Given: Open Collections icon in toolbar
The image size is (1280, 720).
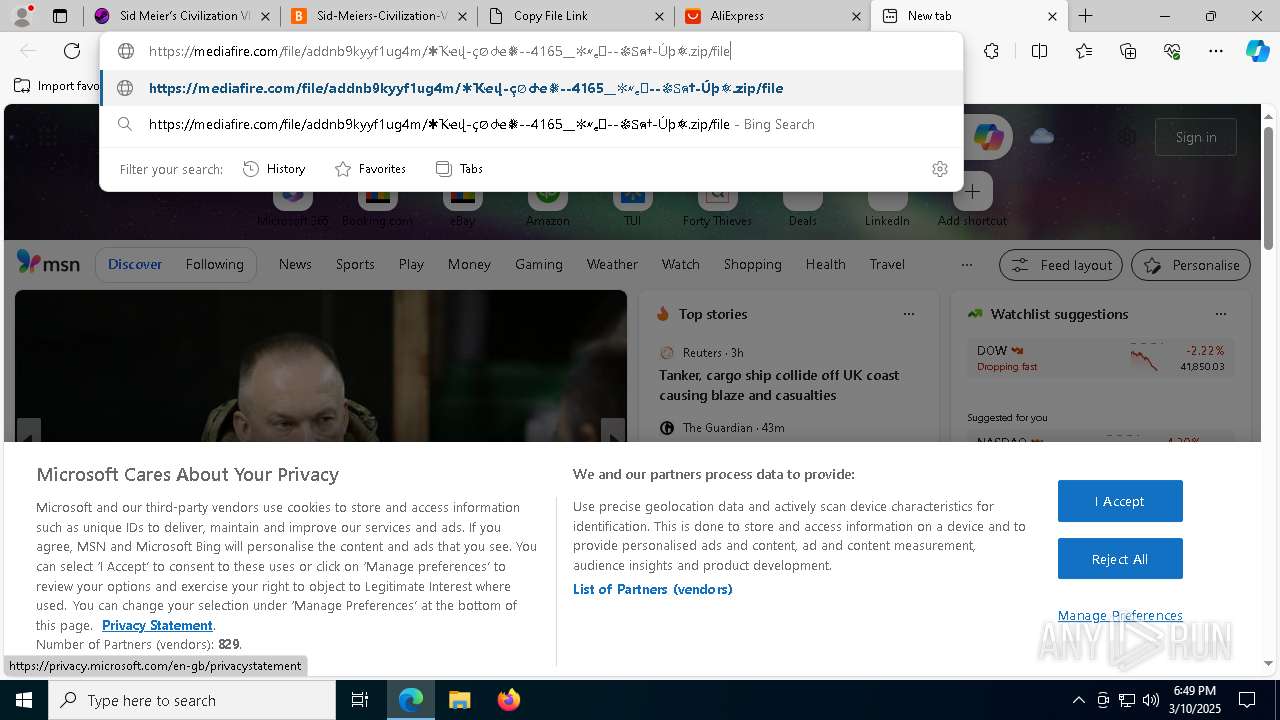Looking at the screenshot, I should 1128,51.
